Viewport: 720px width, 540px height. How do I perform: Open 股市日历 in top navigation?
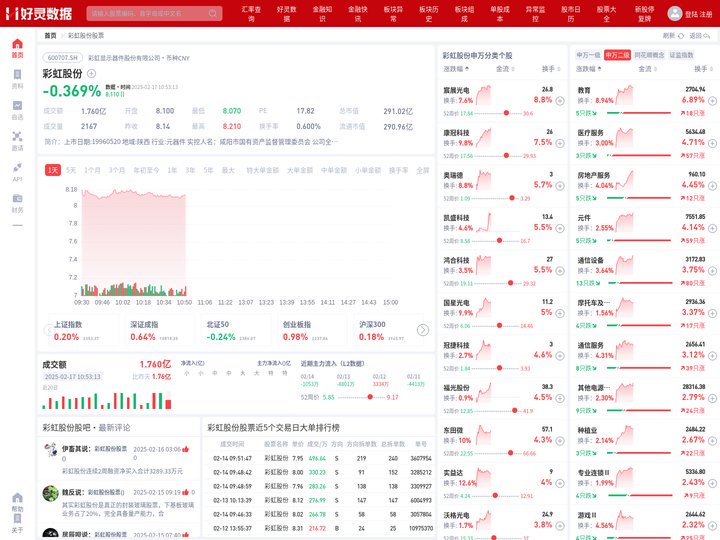[571, 14]
